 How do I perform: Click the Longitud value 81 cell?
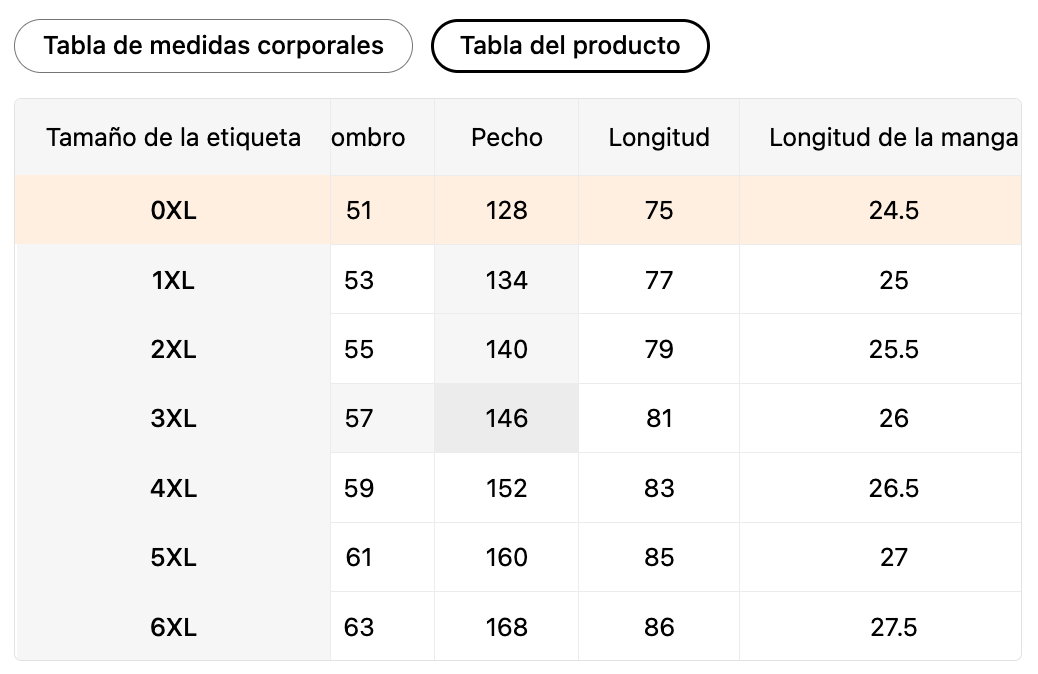659,419
